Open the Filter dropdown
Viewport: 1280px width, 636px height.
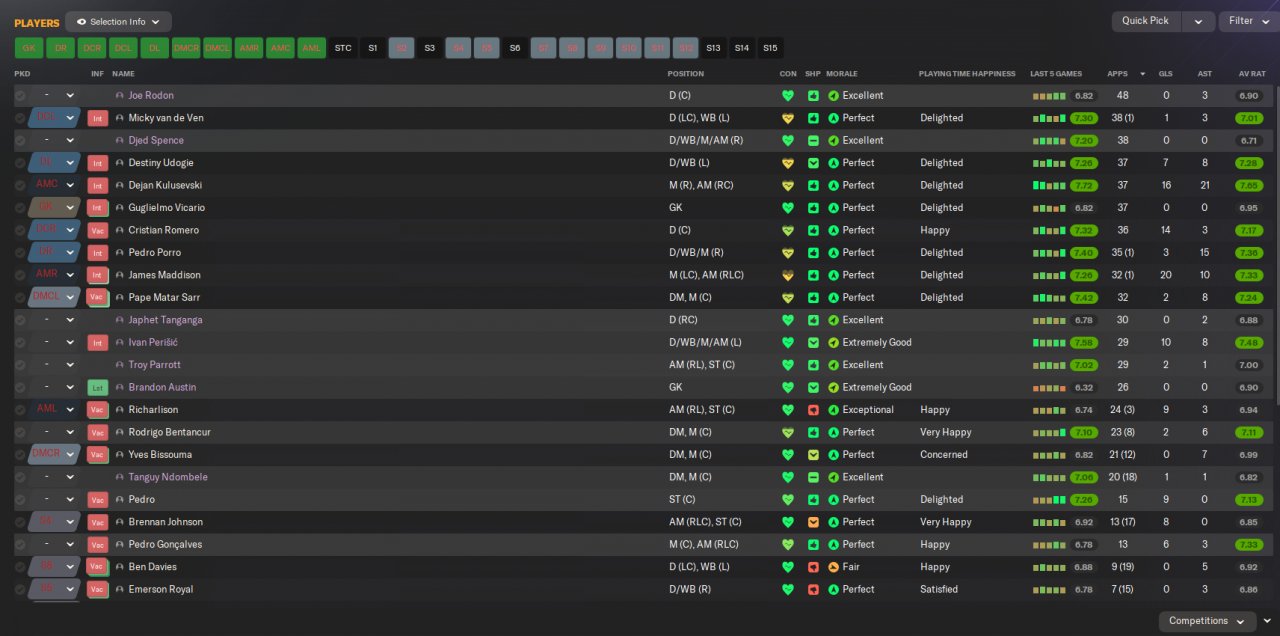pos(1248,21)
